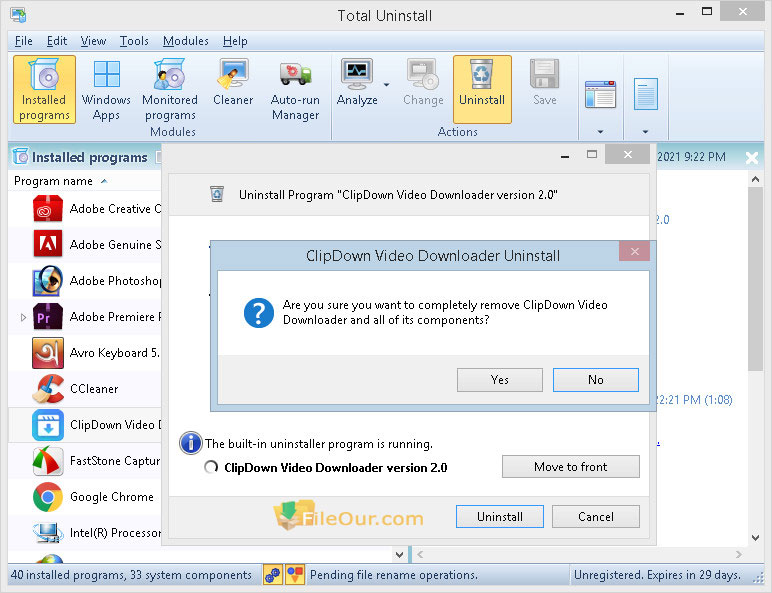Click the question mark icon in confirmation

click(x=258, y=313)
